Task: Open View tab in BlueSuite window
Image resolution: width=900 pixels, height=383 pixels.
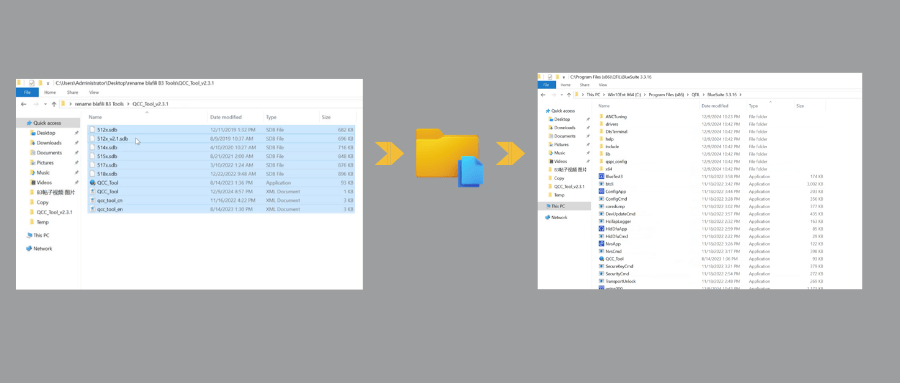Action: (x=603, y=85)
